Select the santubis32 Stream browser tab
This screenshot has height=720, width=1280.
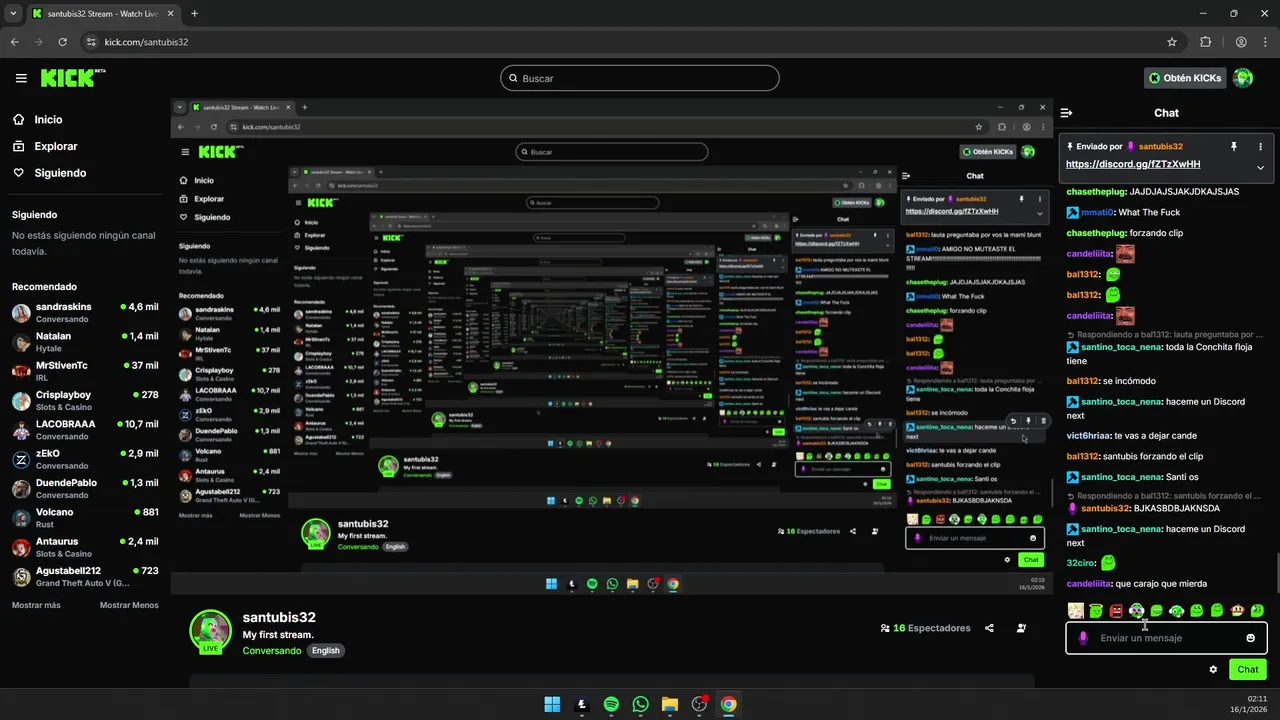point(100,14)
